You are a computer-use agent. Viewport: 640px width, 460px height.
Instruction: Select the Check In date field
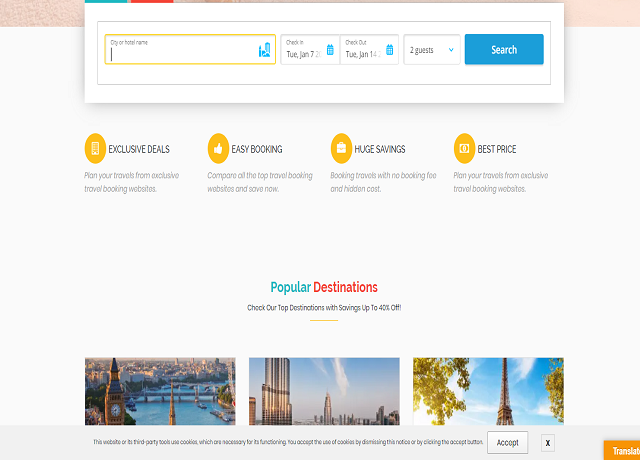pos(303,54)
